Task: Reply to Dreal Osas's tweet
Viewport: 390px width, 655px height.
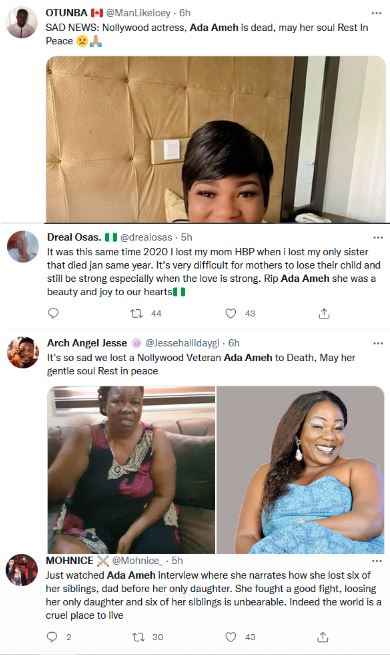Action: (x=53, y=313)
